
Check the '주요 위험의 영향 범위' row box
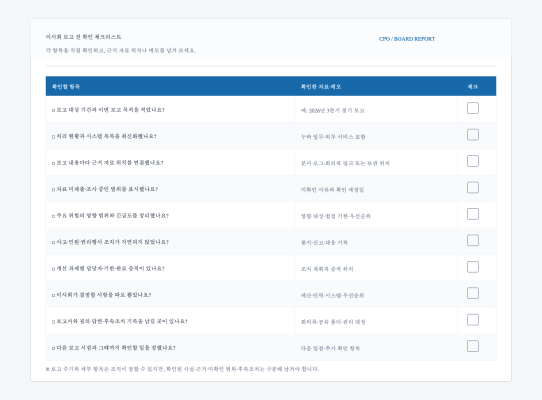[x=473, y=214]
